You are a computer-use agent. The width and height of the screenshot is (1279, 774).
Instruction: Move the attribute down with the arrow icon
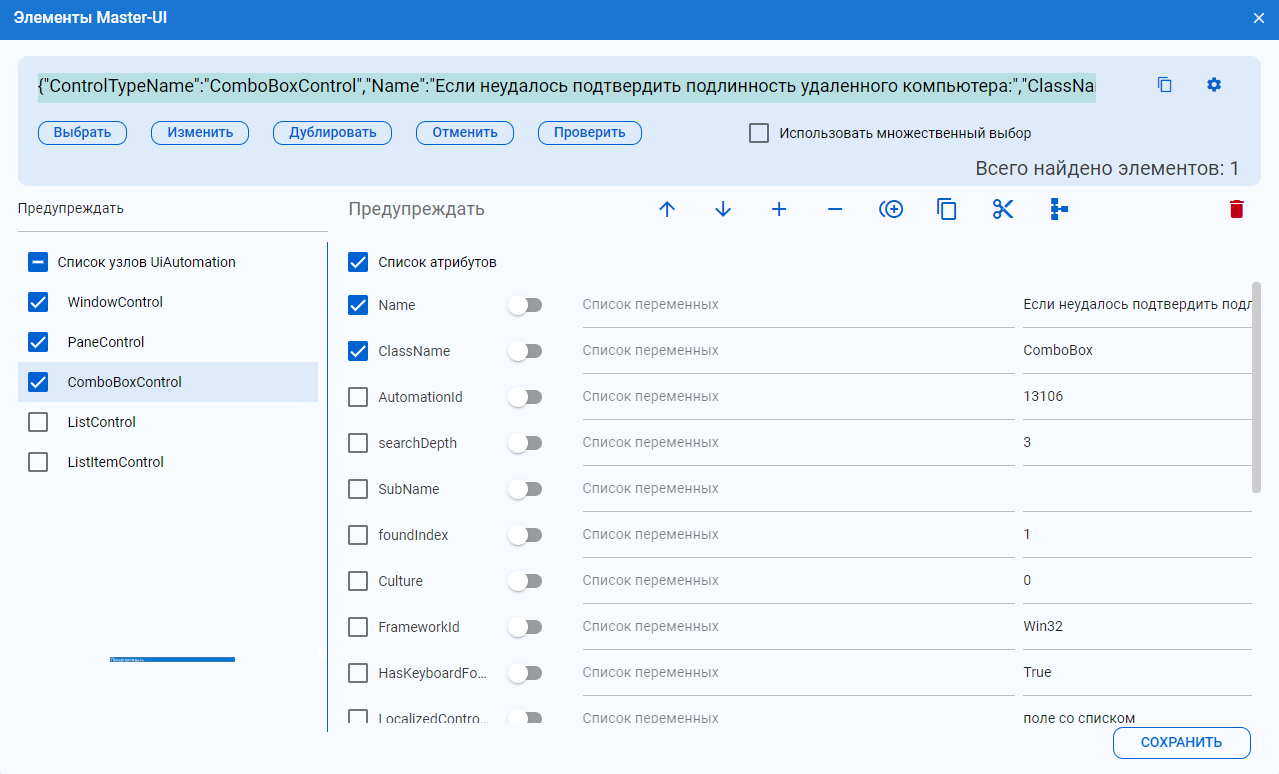pyautogui.click(x=723, y=209)
